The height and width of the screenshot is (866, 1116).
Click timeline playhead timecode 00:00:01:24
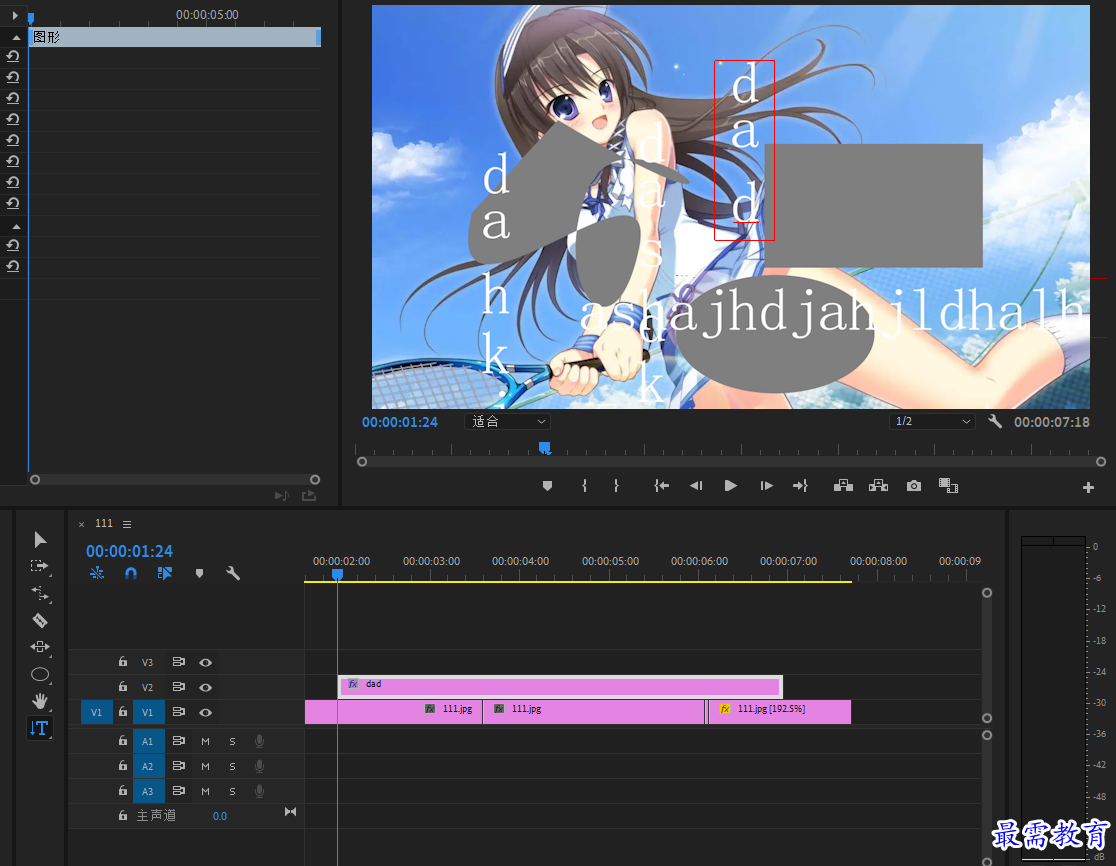click(130, 551)
